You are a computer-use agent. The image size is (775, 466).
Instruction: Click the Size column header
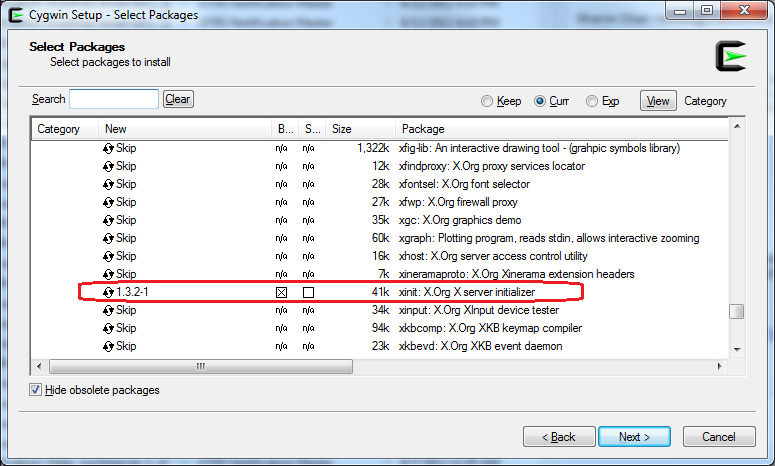[x=361, y=129]
